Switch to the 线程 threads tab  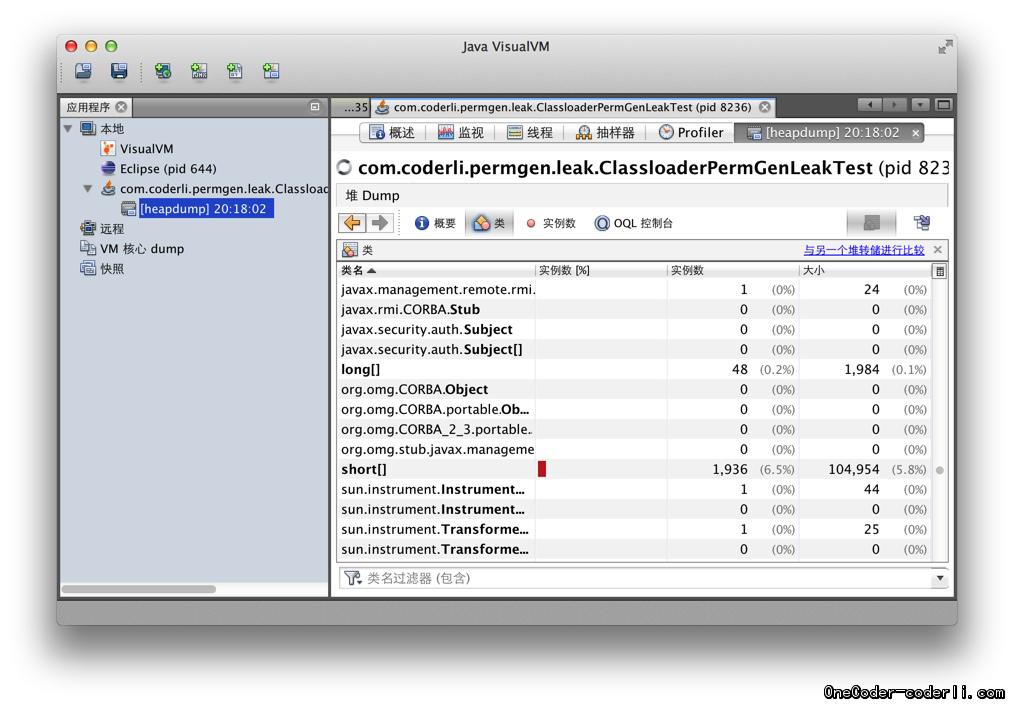point(529,132)
